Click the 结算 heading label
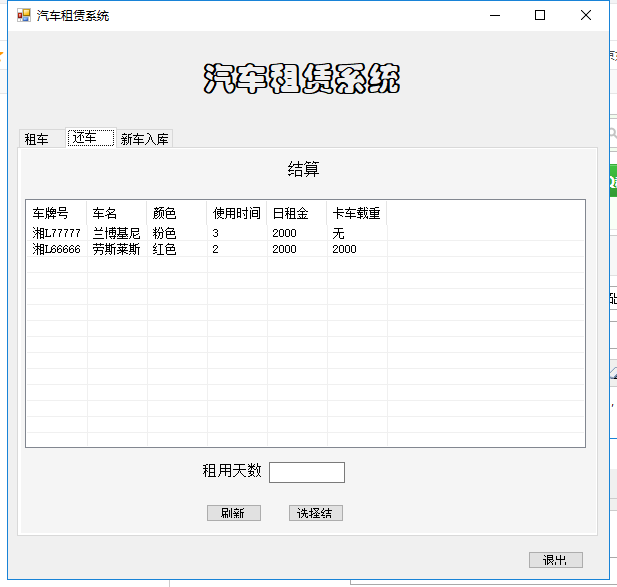This screenshot has width=617, height=587. pos(303,169)
